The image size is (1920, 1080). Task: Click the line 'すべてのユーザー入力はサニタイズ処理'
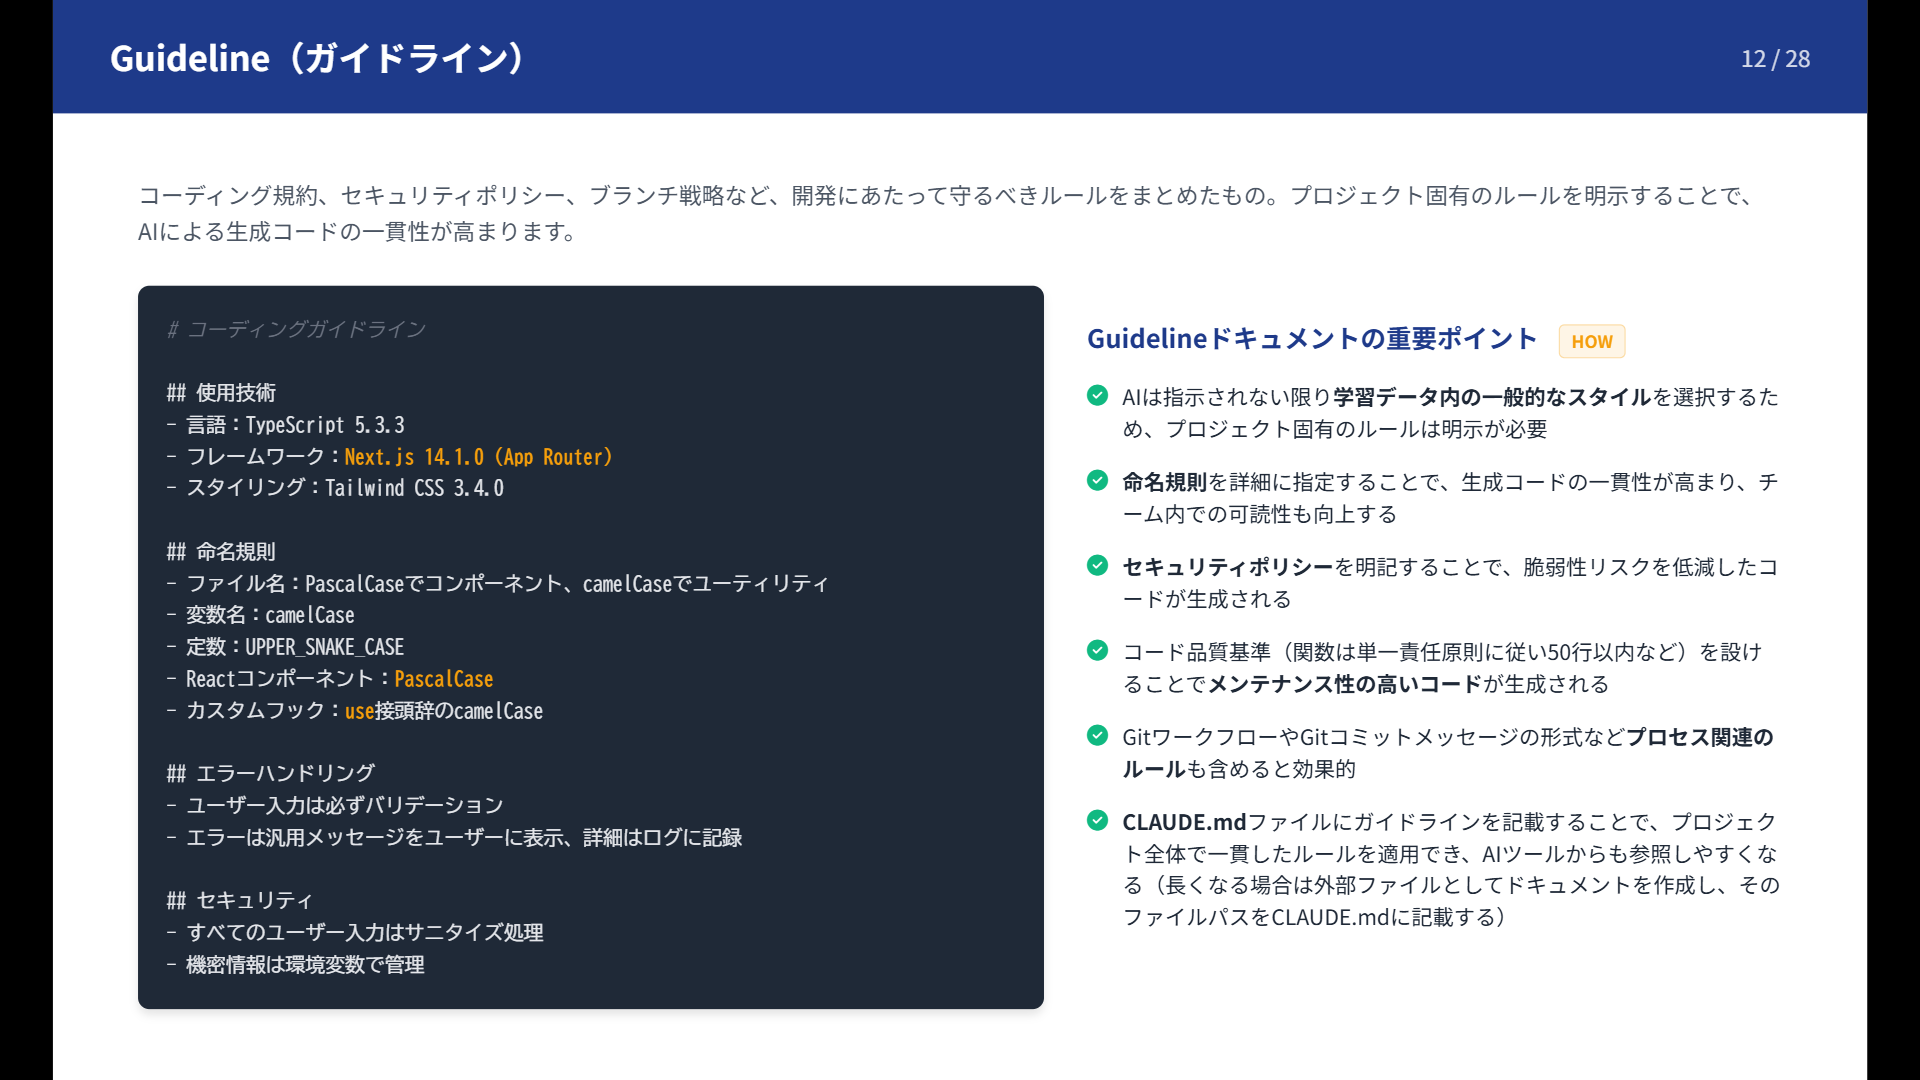pos(355,933)
